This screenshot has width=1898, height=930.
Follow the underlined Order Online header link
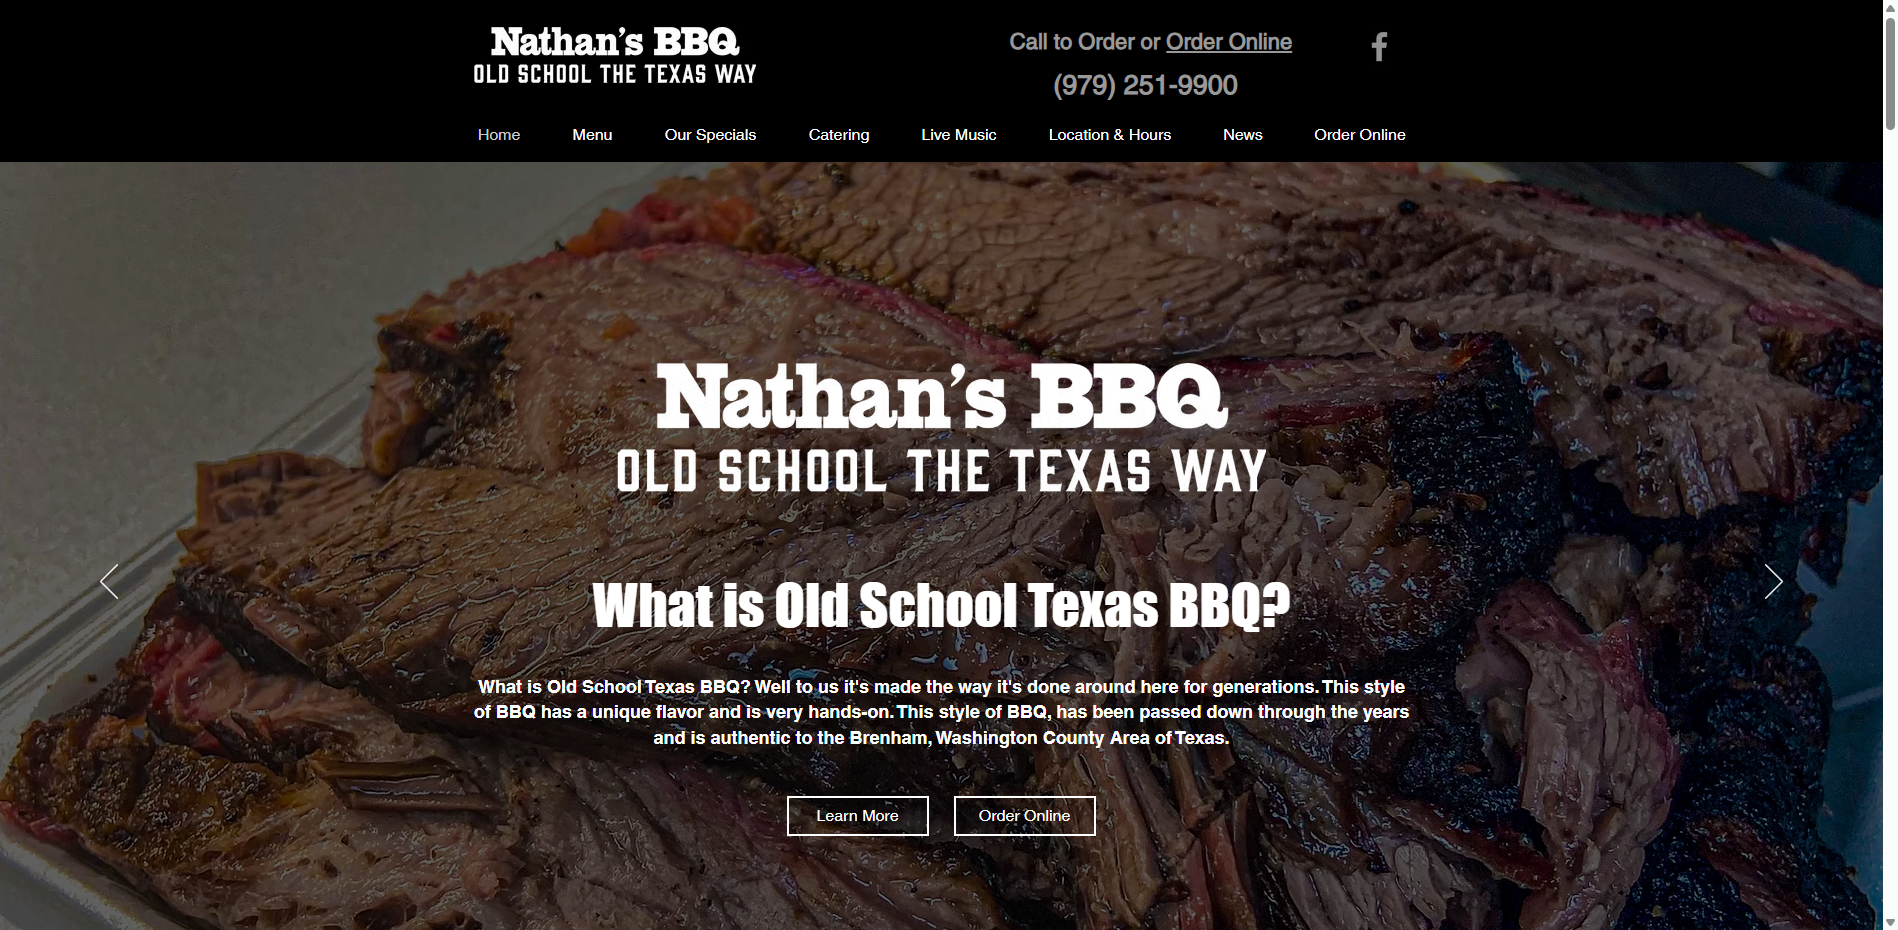[1229, 42]
